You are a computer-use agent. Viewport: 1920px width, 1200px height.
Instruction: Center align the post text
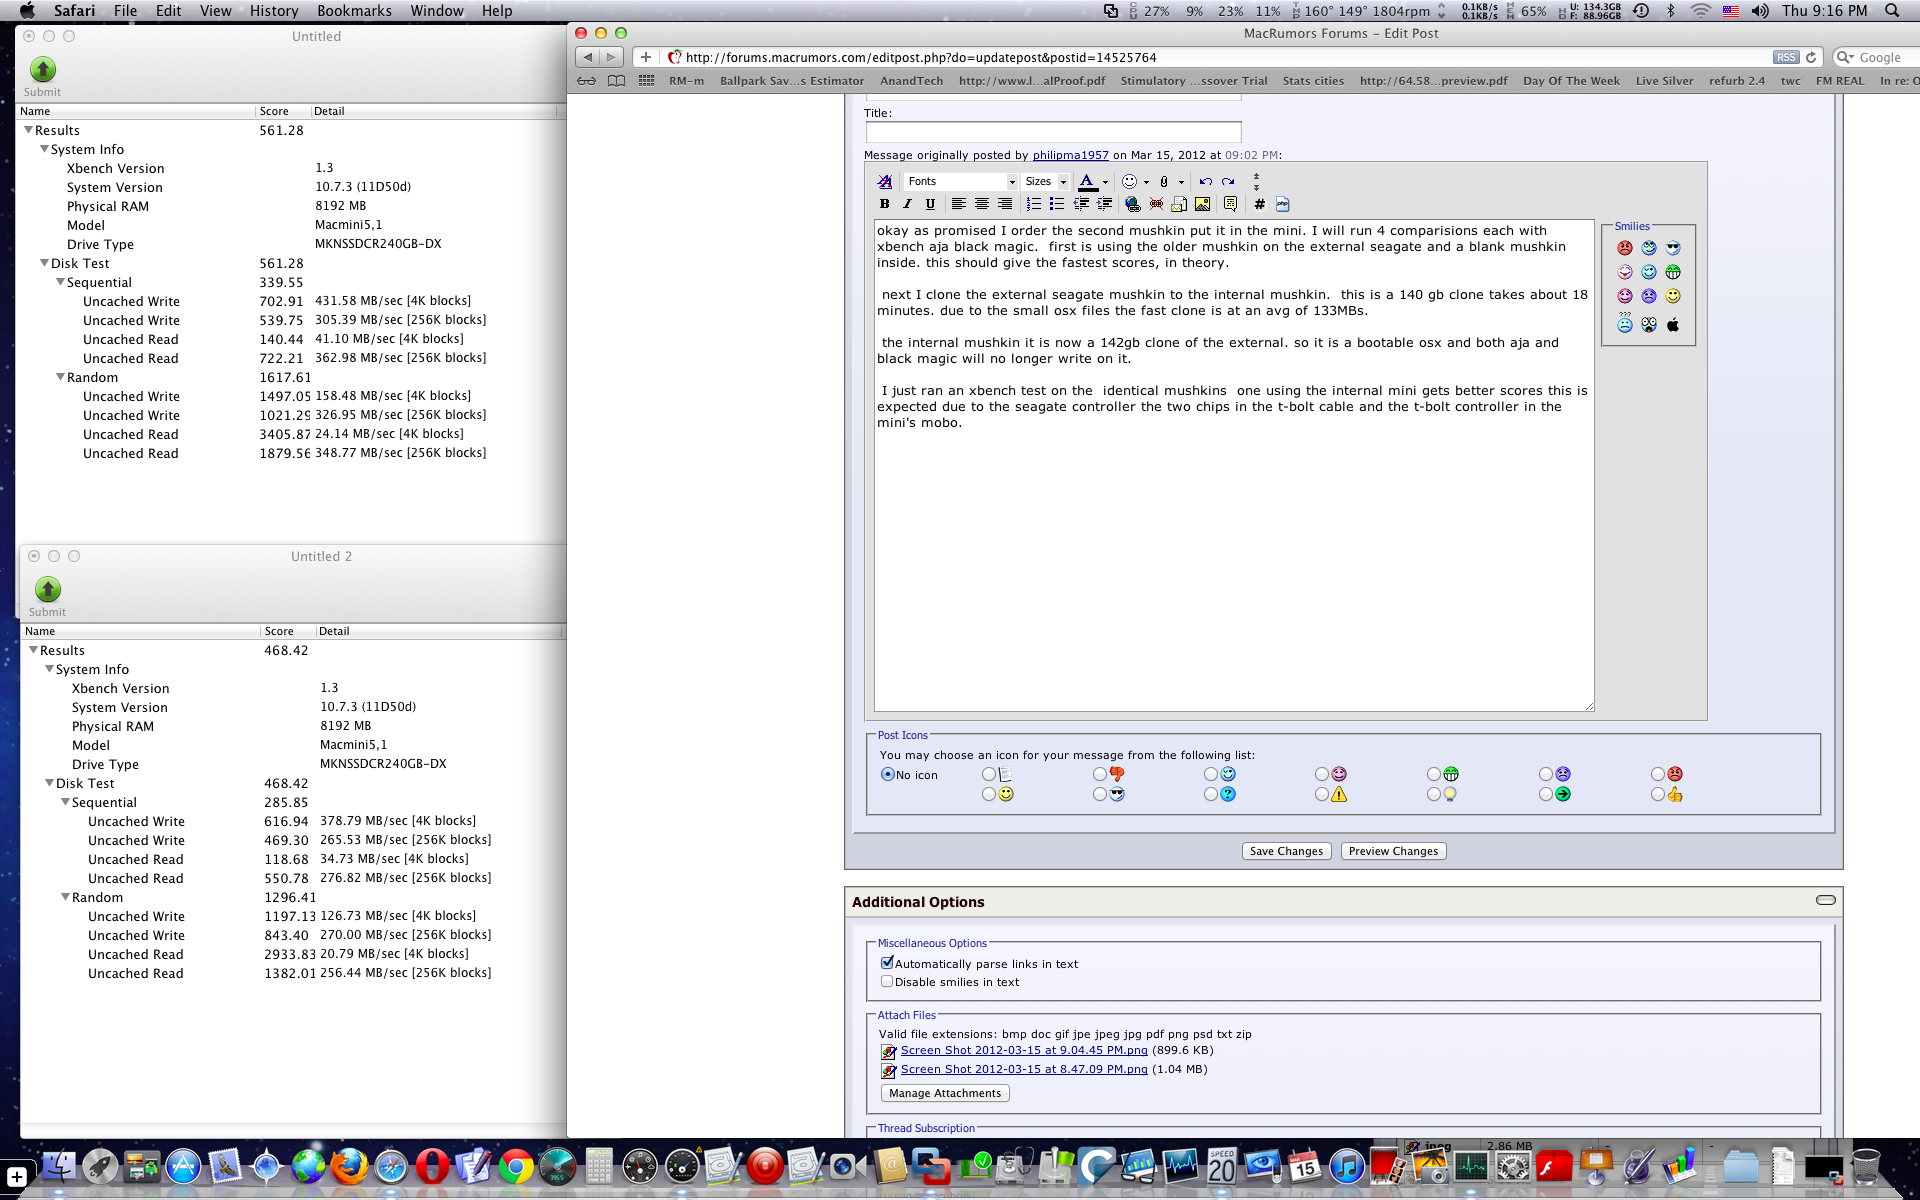click(x=981, y=204)
